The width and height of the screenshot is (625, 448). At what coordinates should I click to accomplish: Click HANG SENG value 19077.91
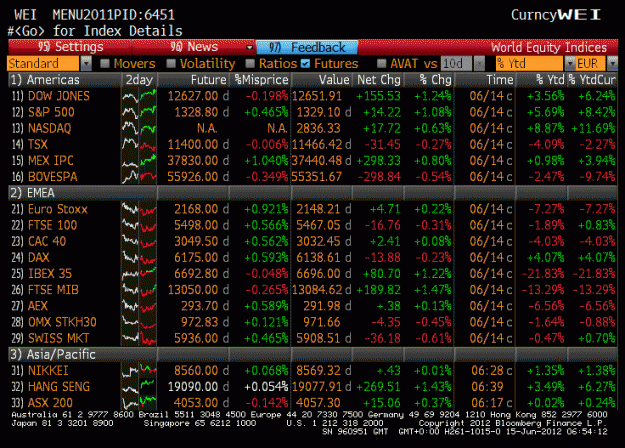(x=317, y=387)
